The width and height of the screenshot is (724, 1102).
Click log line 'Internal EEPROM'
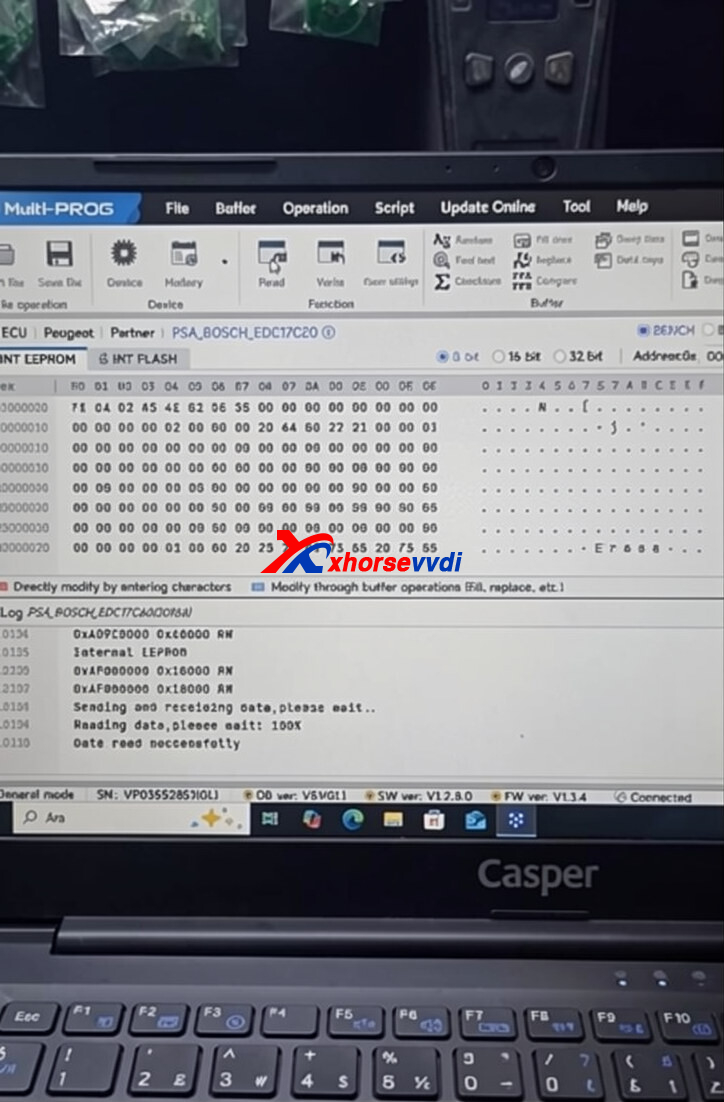click(130, 652)
